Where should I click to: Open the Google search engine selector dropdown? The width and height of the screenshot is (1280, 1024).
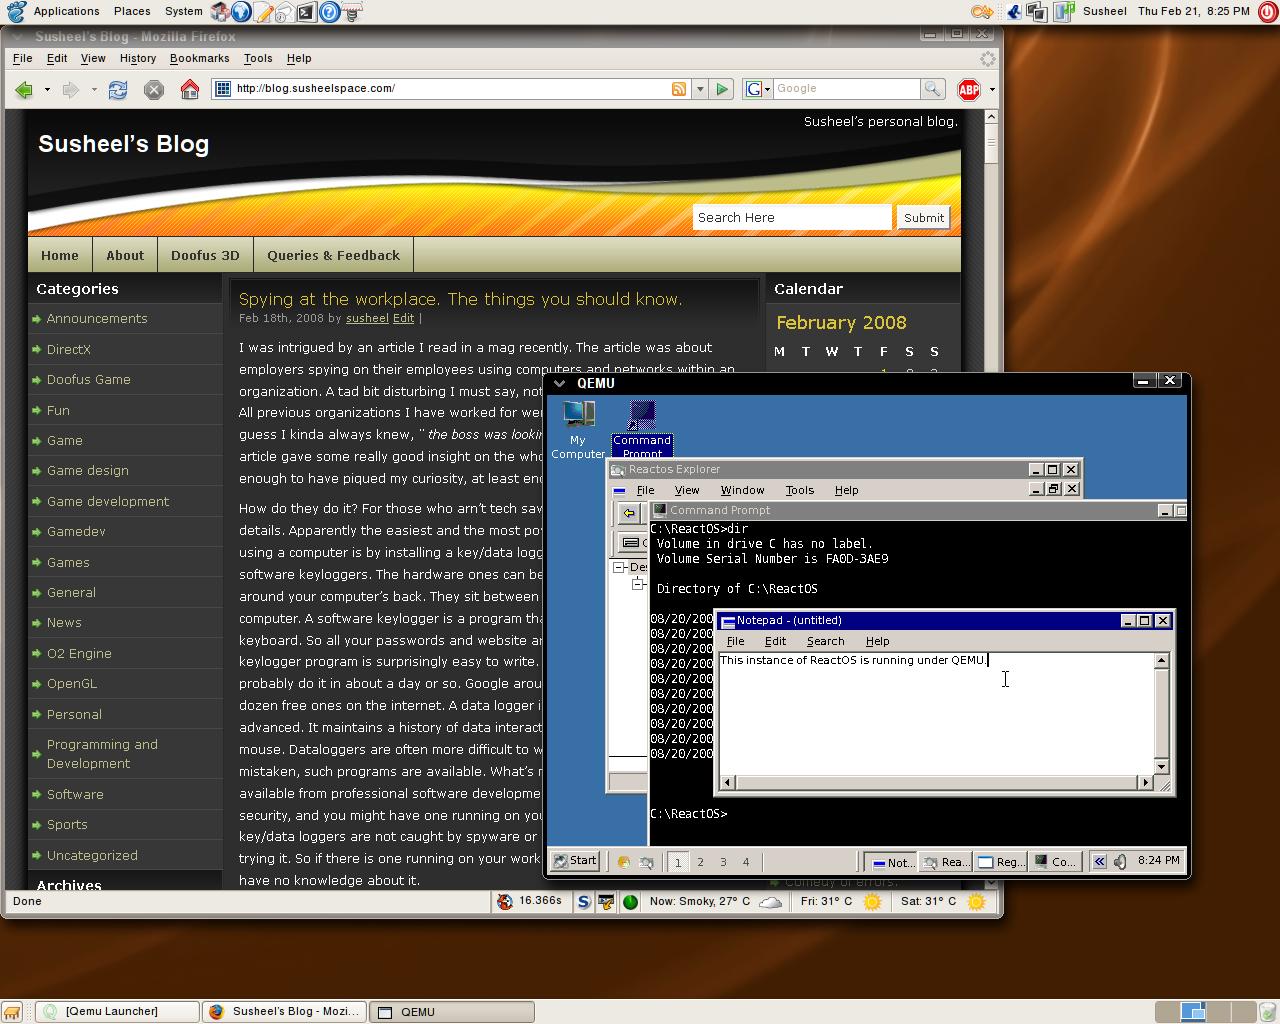pyautogui.click(x=758, y=89)
